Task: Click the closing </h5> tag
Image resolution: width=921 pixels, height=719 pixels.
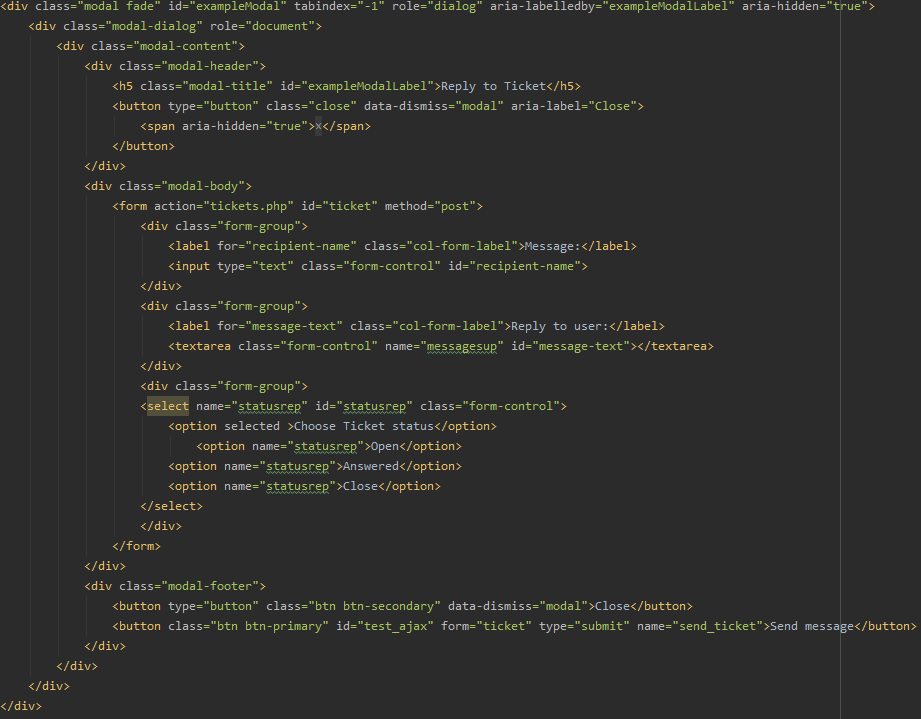Action: click(564, 86)
